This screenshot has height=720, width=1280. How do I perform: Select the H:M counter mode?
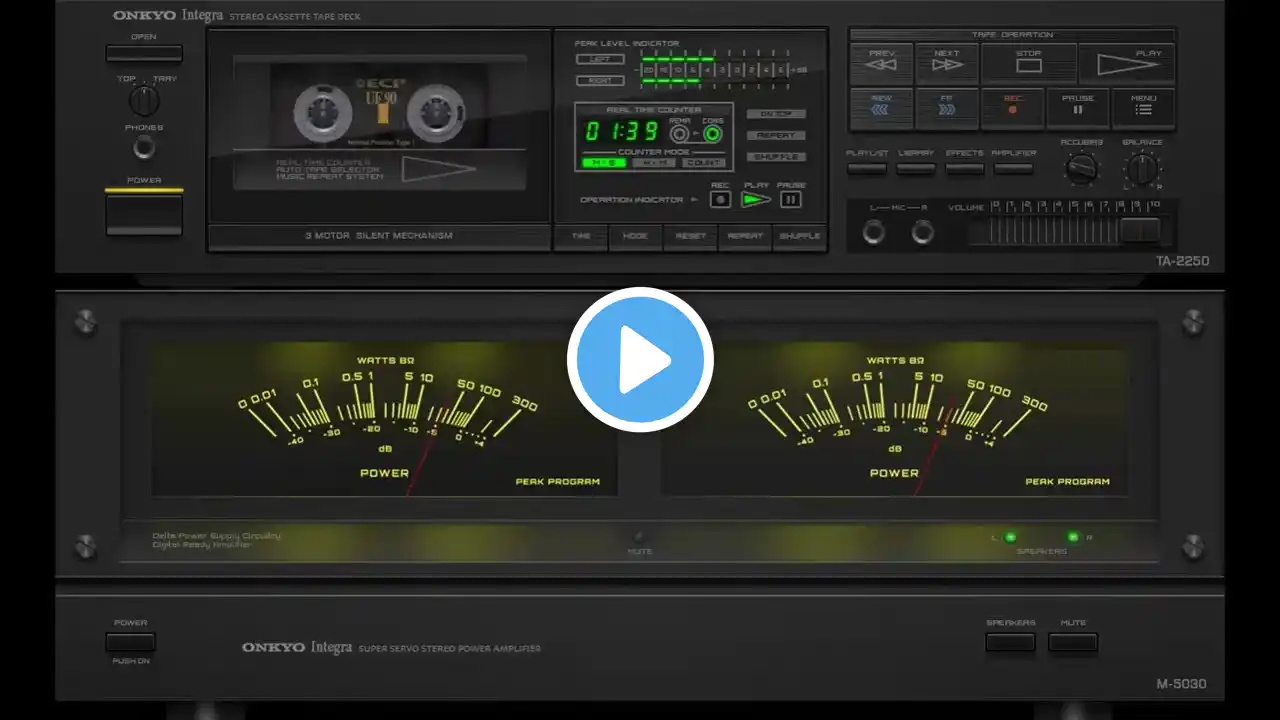(653, 162)
